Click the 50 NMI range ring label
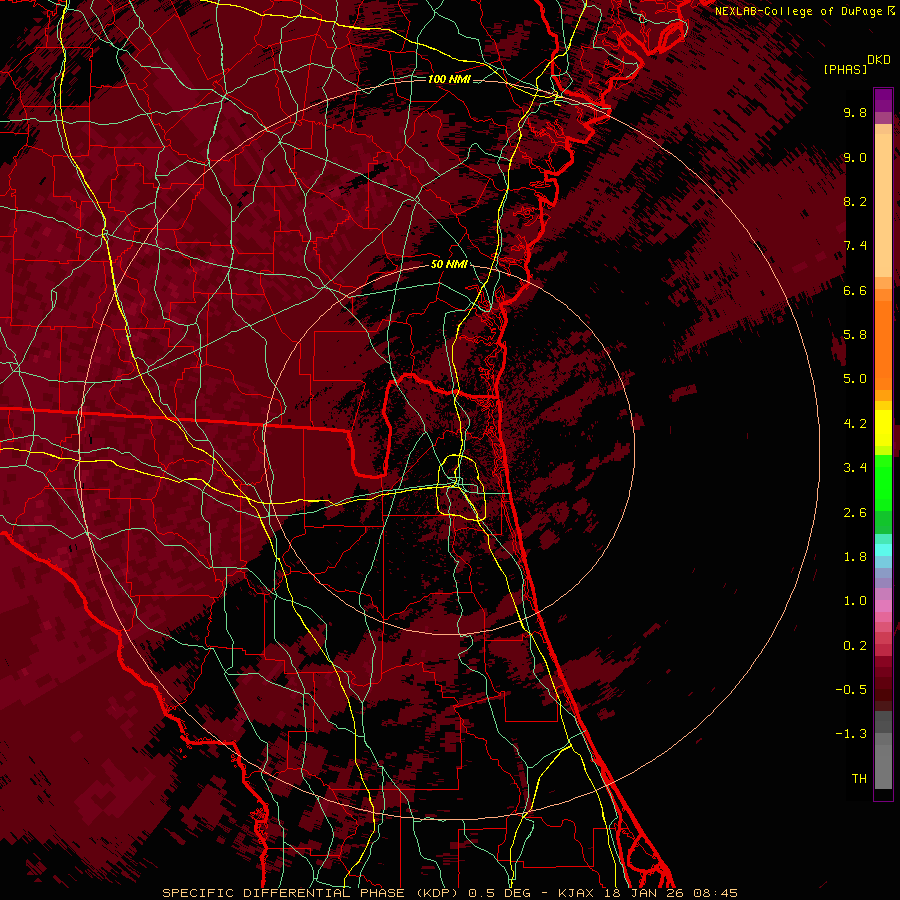 [x=449, y=265]
